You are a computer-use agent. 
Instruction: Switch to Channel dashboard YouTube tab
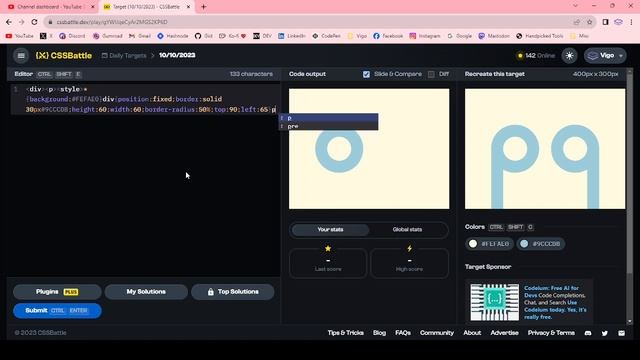51,7
